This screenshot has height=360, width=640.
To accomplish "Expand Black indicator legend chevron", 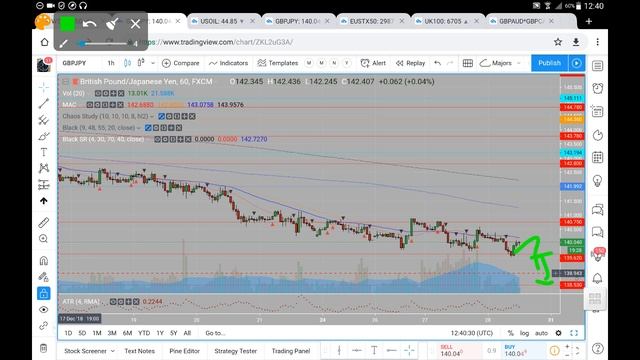I will (139, 128).
